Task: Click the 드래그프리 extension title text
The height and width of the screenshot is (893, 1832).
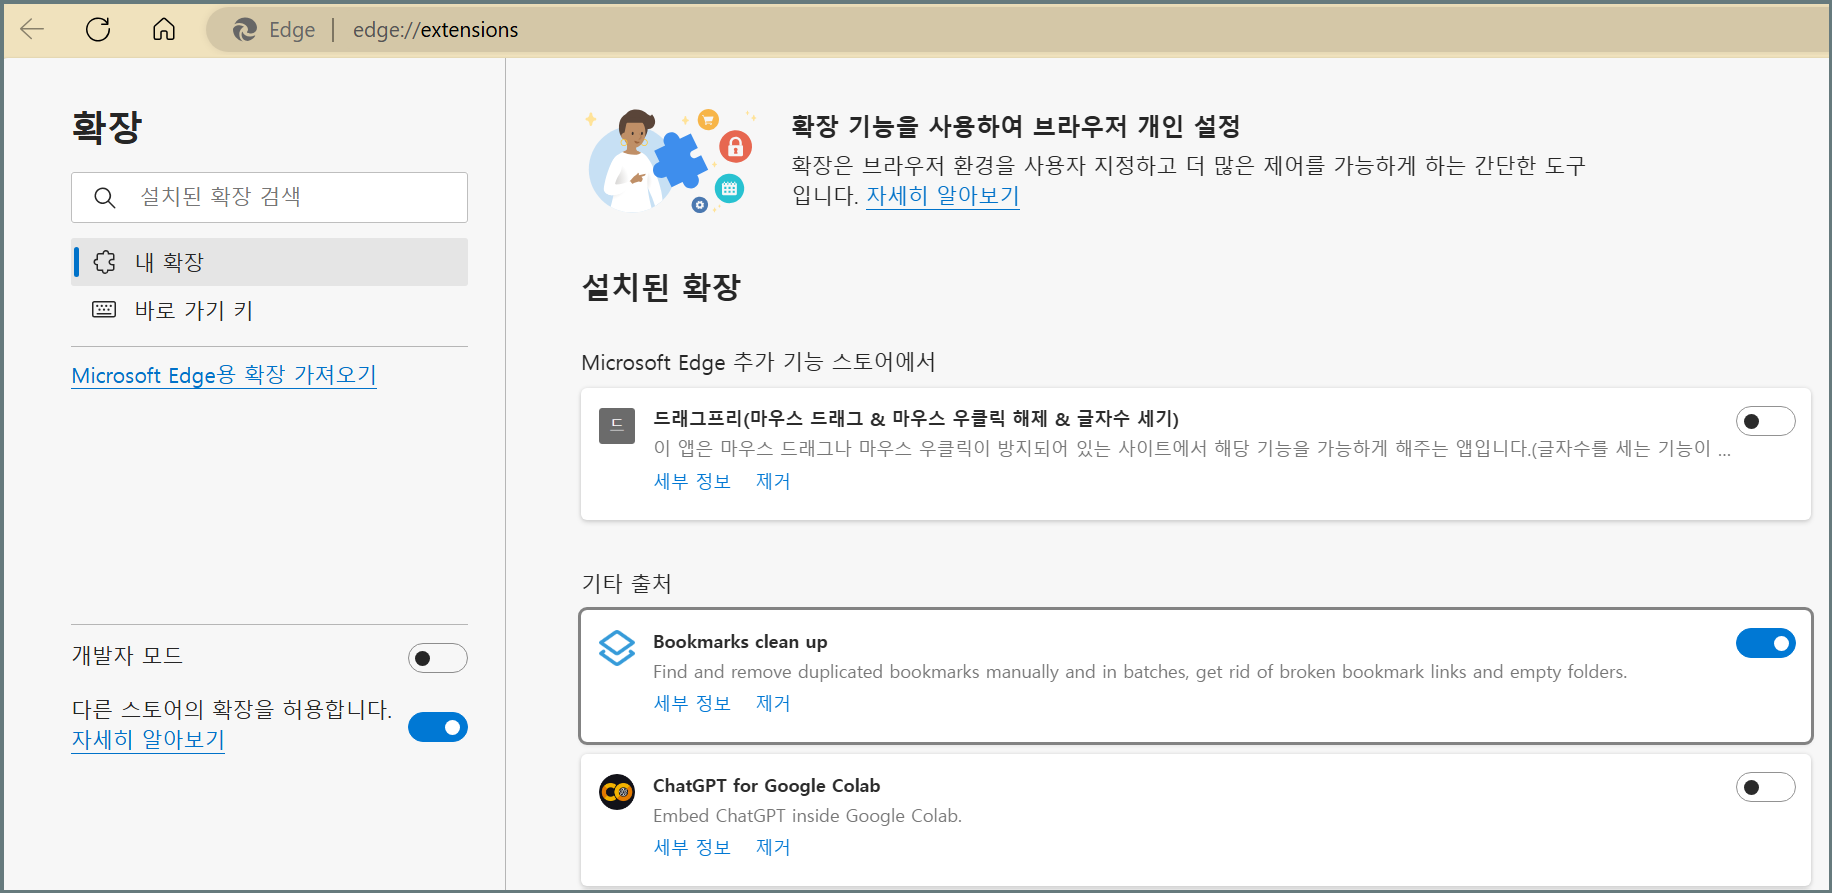Action: pos(916,418)
